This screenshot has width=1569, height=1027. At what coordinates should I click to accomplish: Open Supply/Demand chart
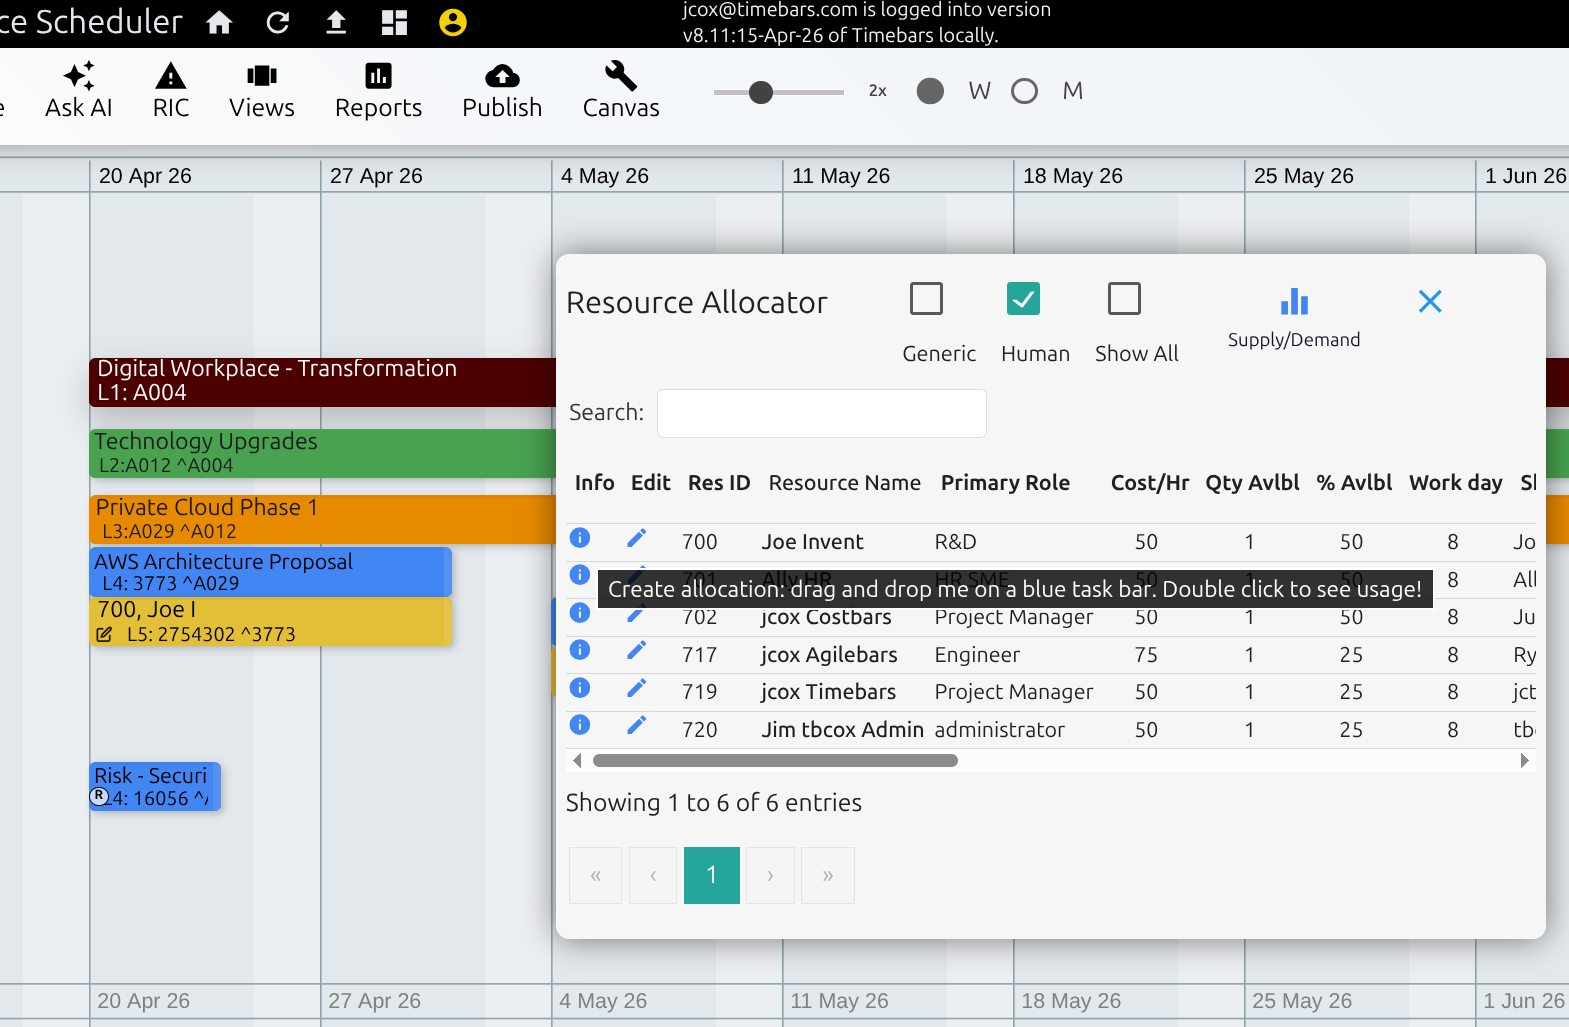click(x=1294, y=318)
